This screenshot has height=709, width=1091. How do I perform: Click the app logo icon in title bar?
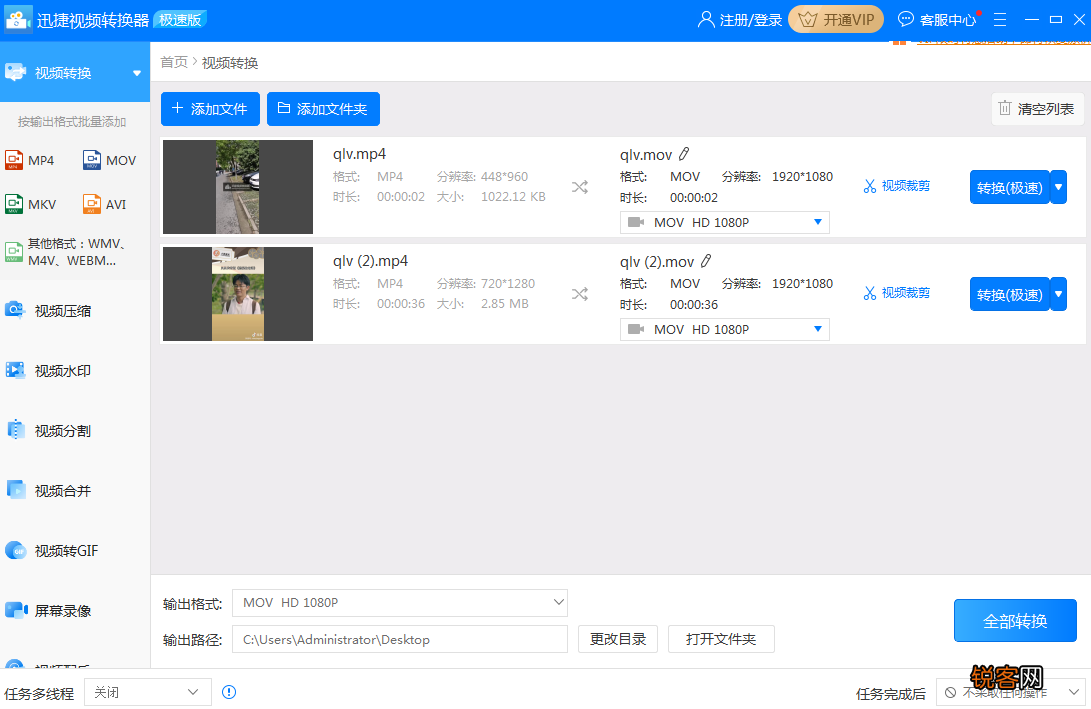point(18,19)
